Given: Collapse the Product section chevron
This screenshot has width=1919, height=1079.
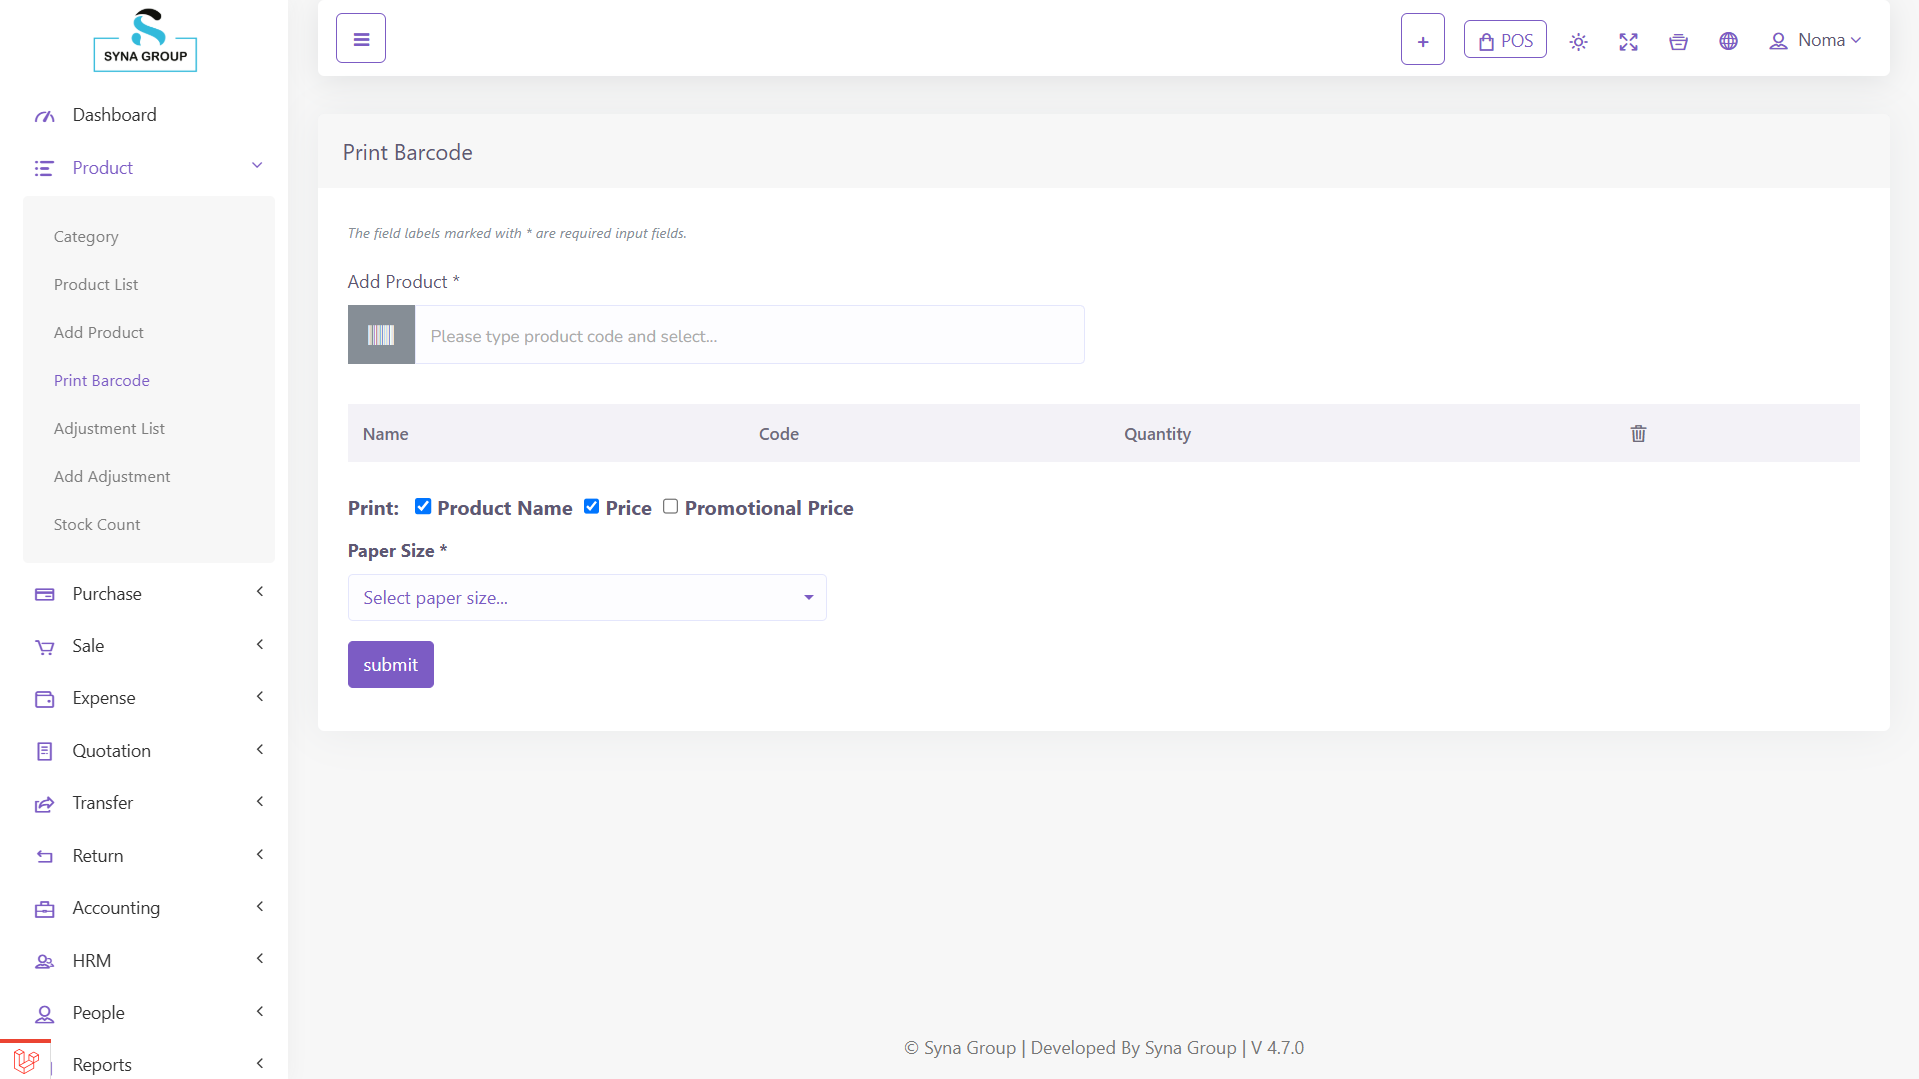Looking at the screenshot, I should click(x=257, y=165).
